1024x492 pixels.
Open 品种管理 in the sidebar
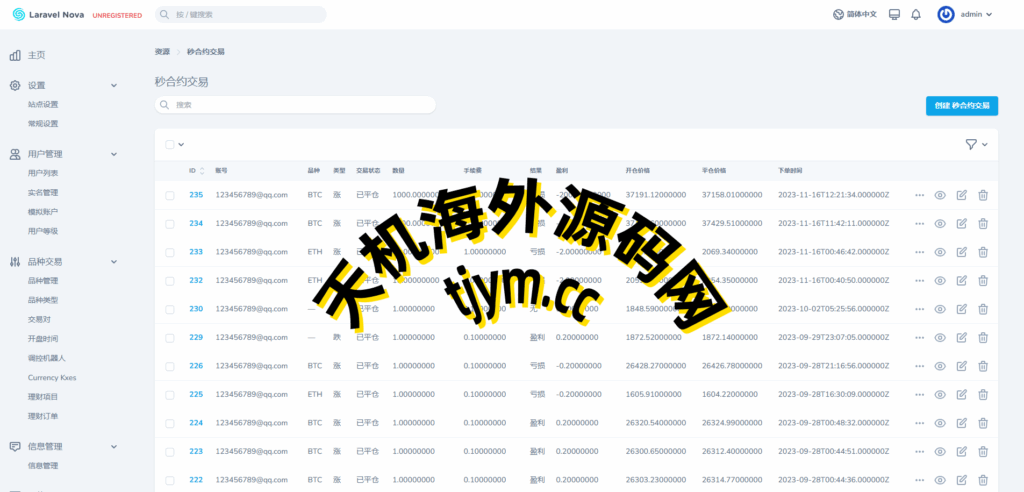pos(43,281)
